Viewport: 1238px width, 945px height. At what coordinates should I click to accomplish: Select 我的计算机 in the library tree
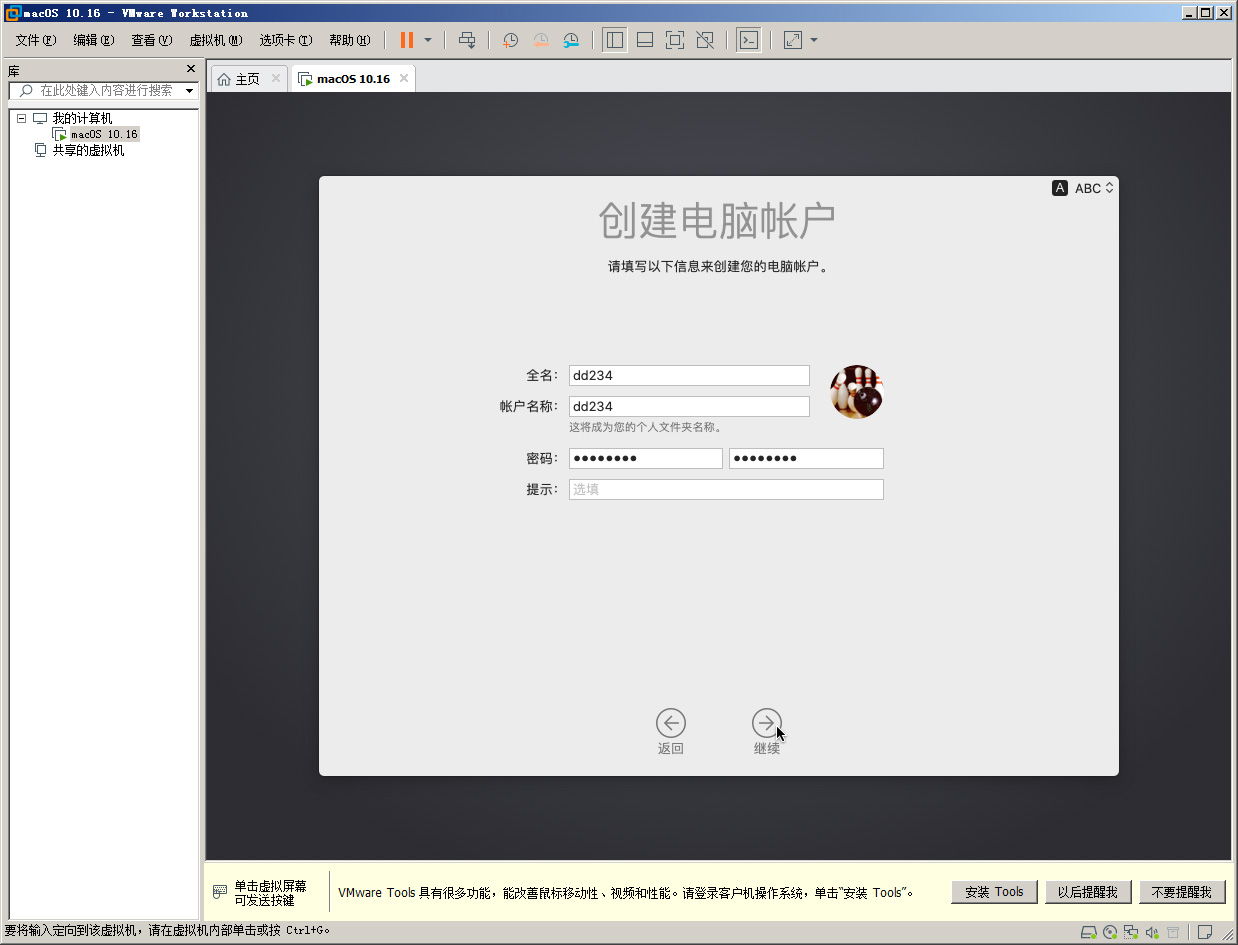pos(82,118)
